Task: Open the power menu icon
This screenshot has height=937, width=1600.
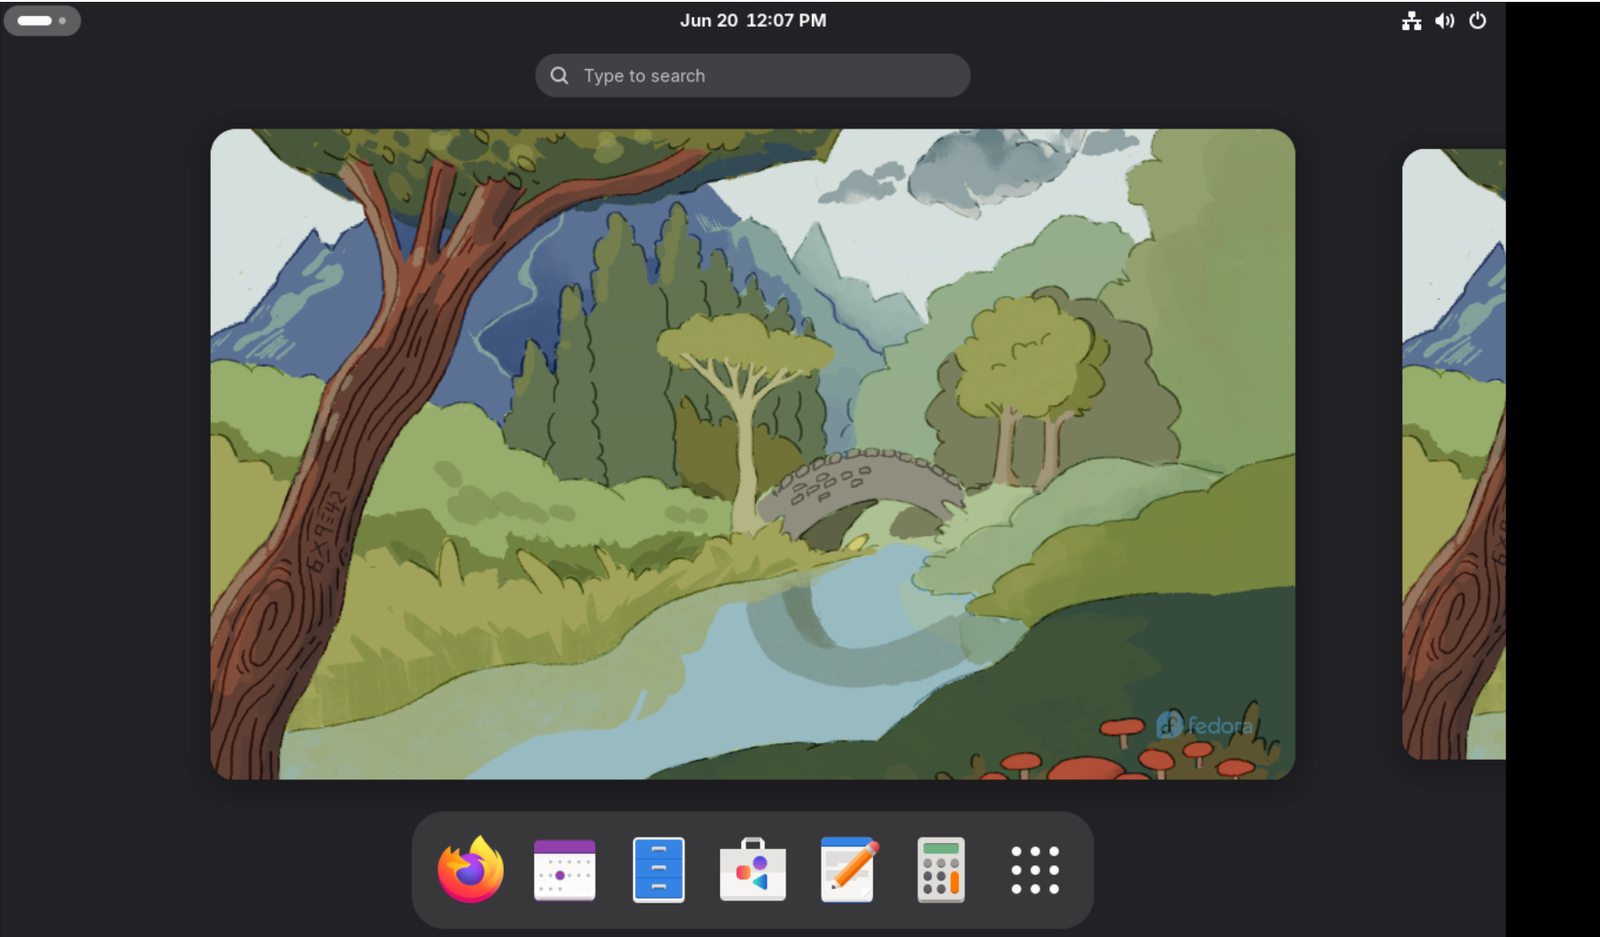Action: coord(1477,20)
